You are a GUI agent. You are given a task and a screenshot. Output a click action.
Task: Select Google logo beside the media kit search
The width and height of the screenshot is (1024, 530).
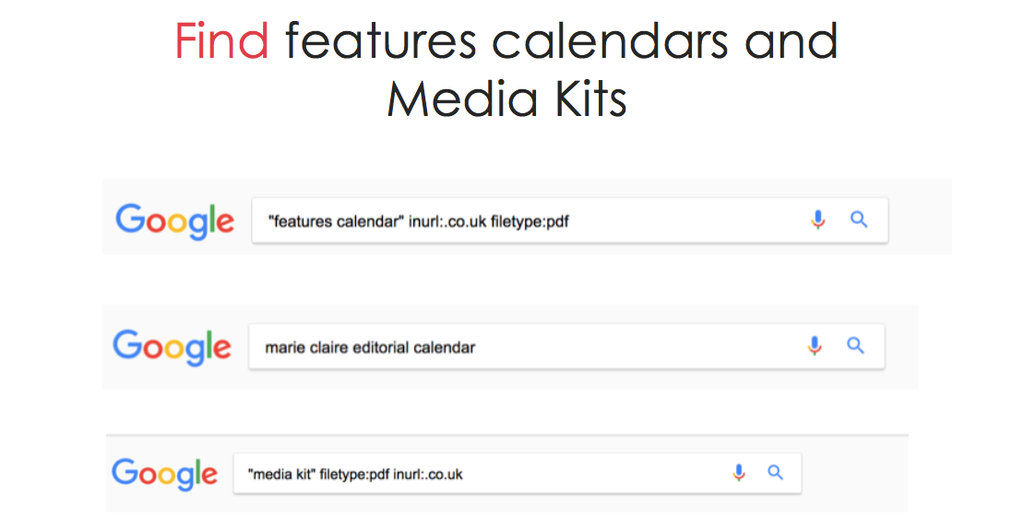(165, 474)
